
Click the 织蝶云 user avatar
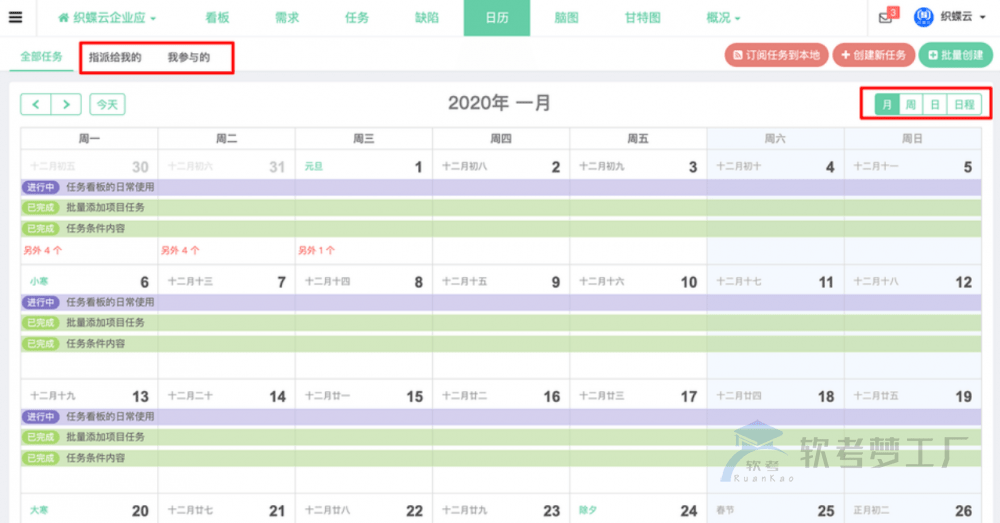tap(923, 17)
